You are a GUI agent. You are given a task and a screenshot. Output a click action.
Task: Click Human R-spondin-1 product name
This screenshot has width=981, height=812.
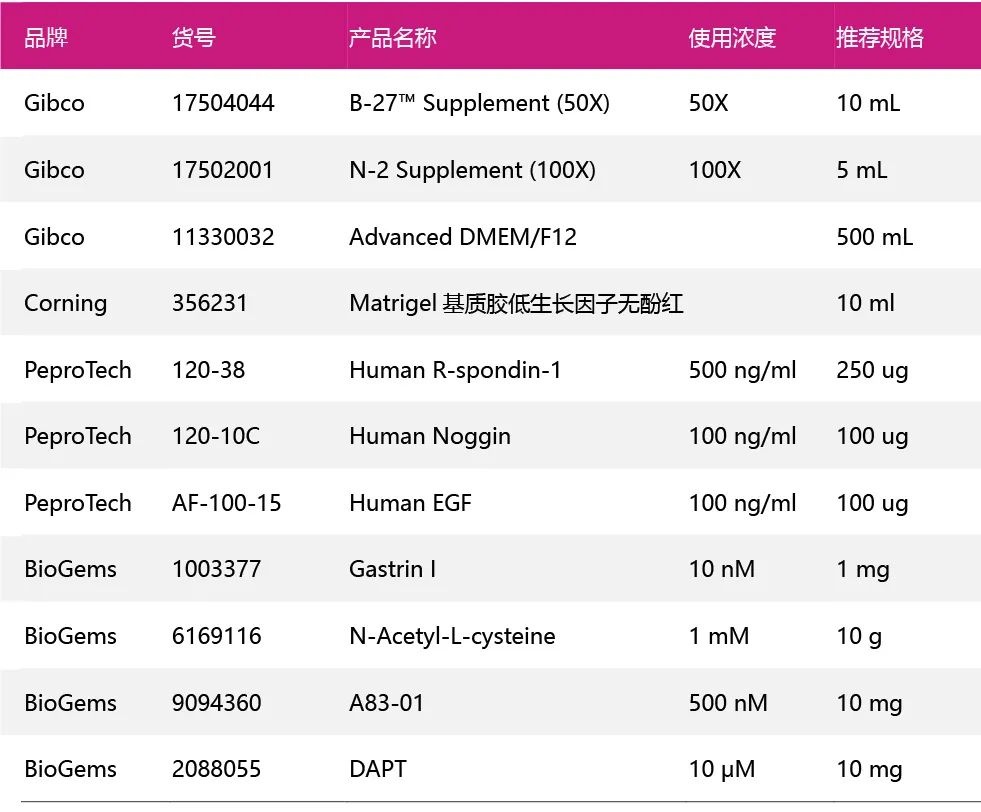(455, 370)
